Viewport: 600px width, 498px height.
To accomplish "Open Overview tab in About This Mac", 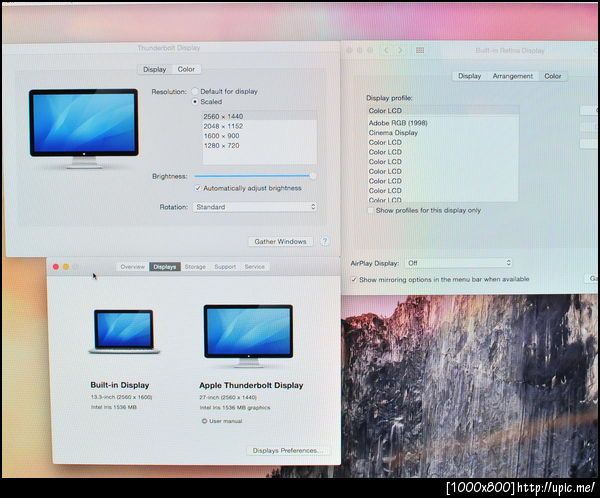I will [x=132, y=267].
